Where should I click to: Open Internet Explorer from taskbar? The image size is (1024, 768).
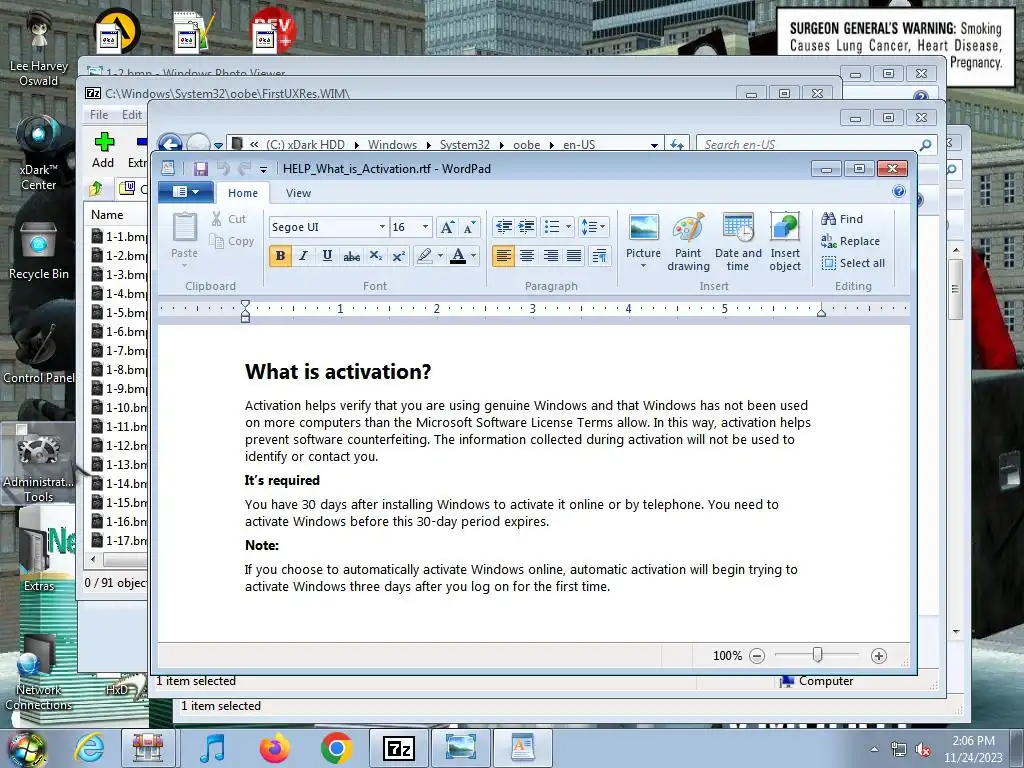pos(89,747)
